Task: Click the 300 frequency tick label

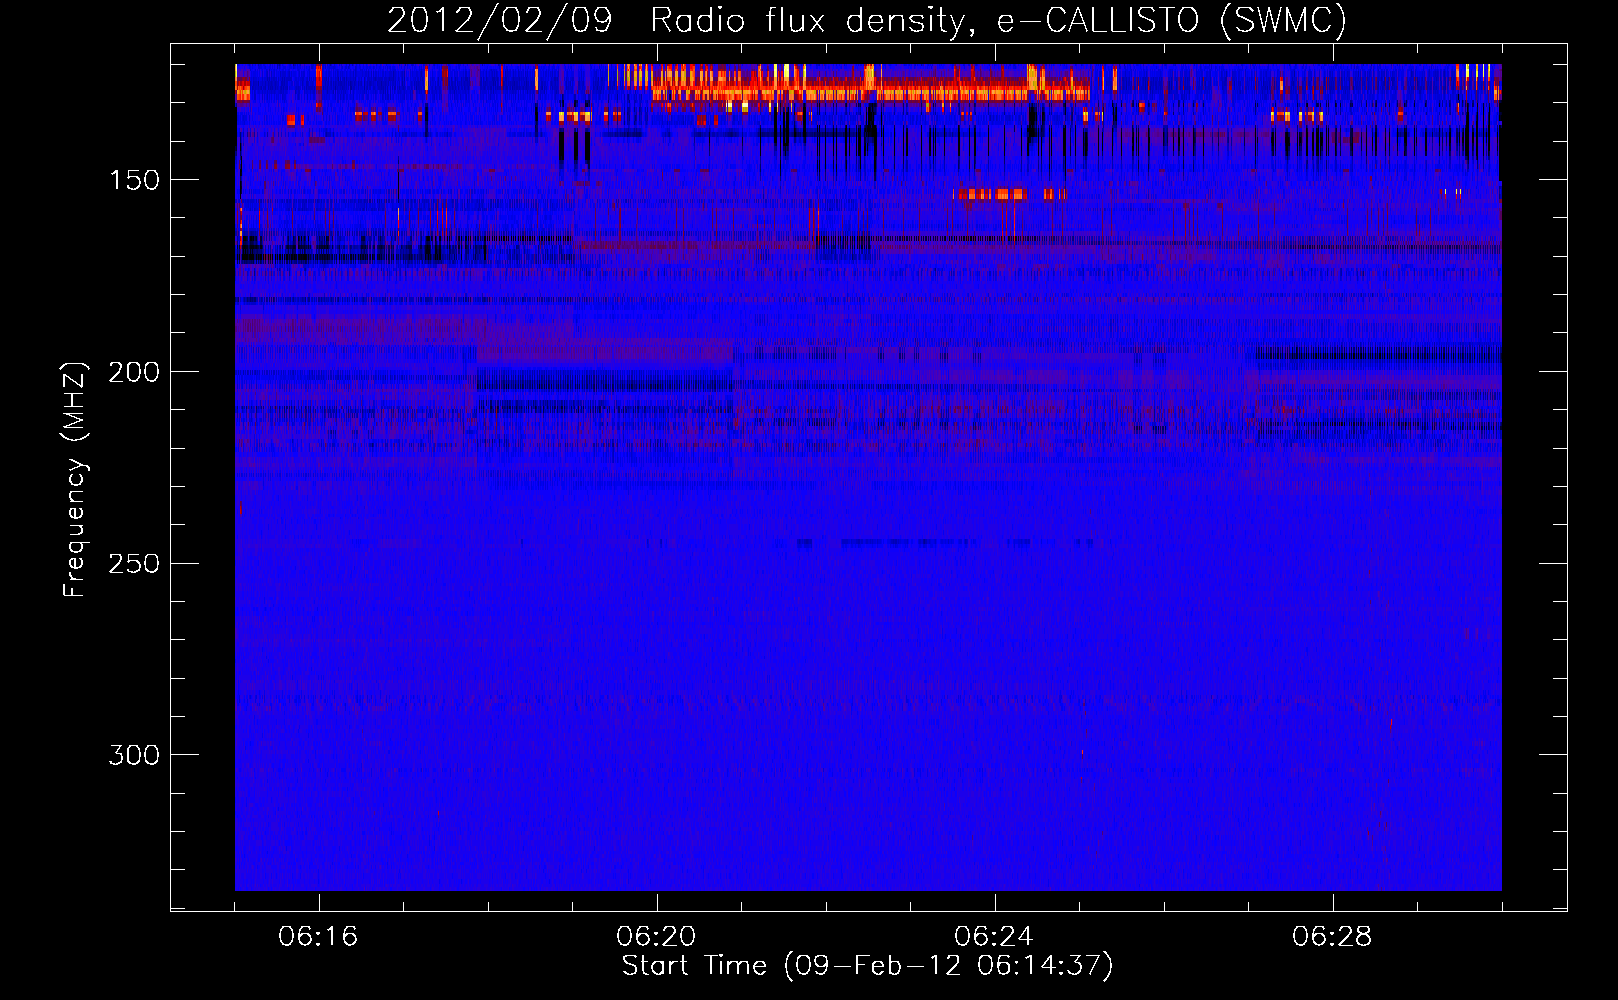Action: click(x=134, y=755)
